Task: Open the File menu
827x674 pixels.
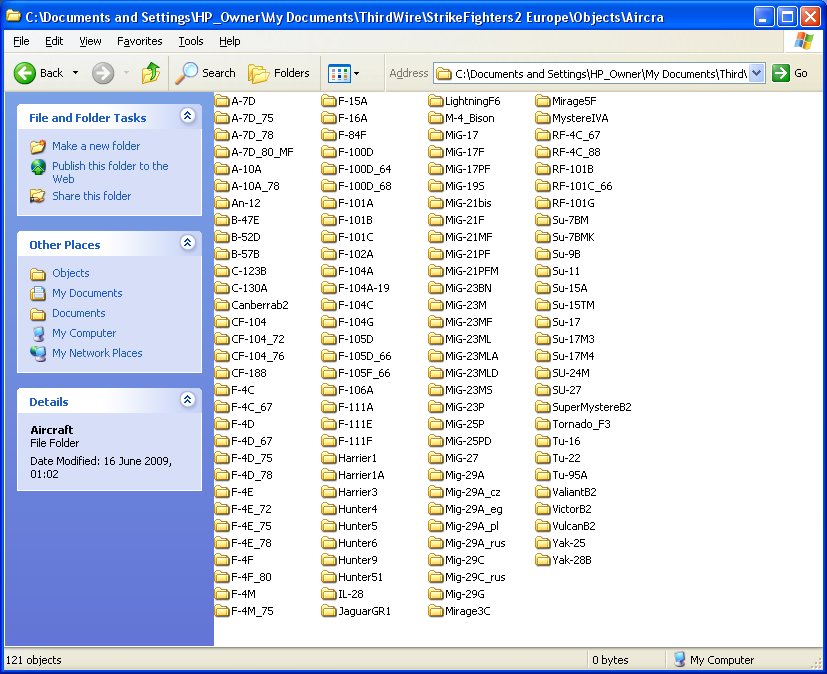Action: tap(21, 41)
